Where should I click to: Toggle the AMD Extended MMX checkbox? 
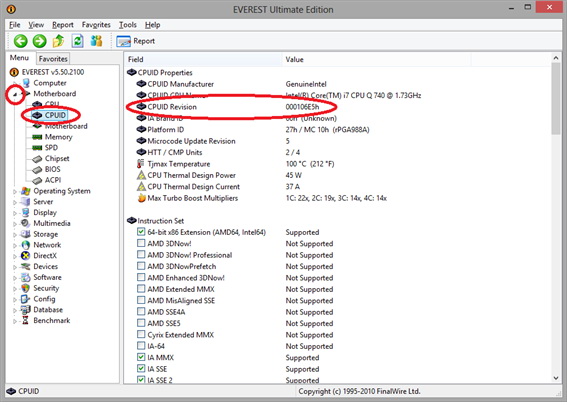141,289
